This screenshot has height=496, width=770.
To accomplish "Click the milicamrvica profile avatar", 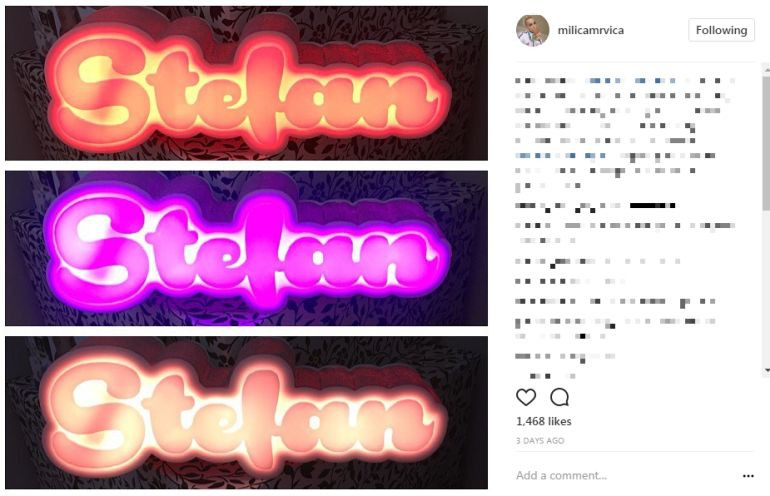I will tap(532, 30).
